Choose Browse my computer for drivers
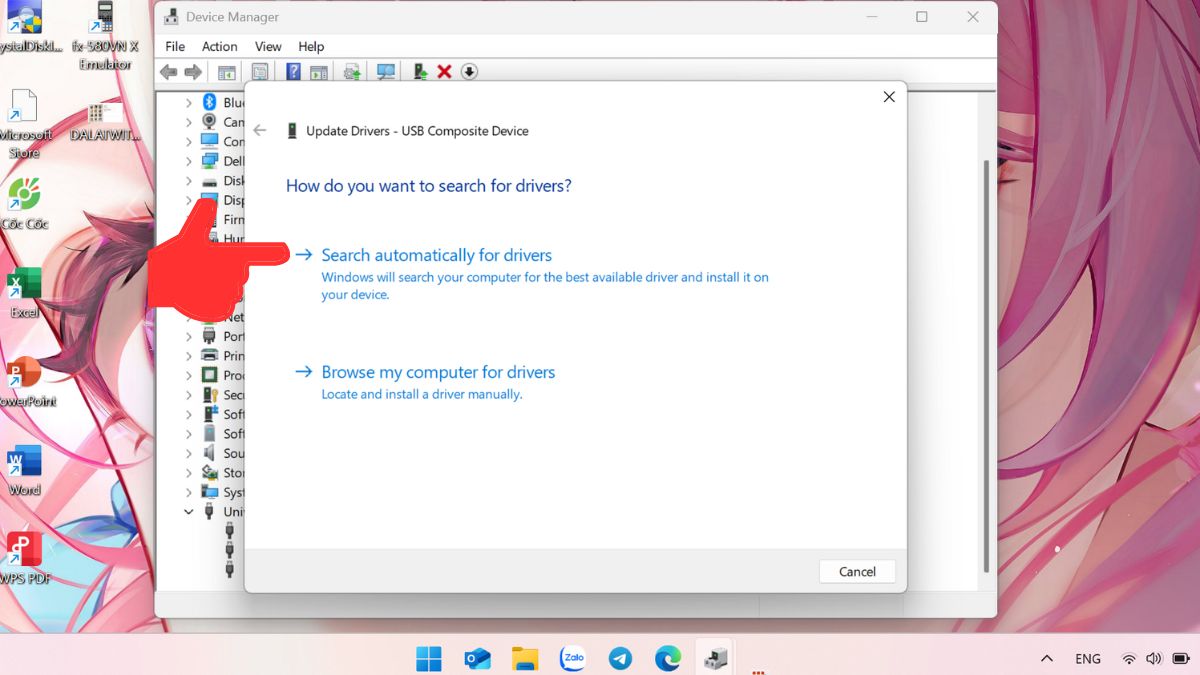Viewport: 1200px width, 675px height. click(438, 372)
